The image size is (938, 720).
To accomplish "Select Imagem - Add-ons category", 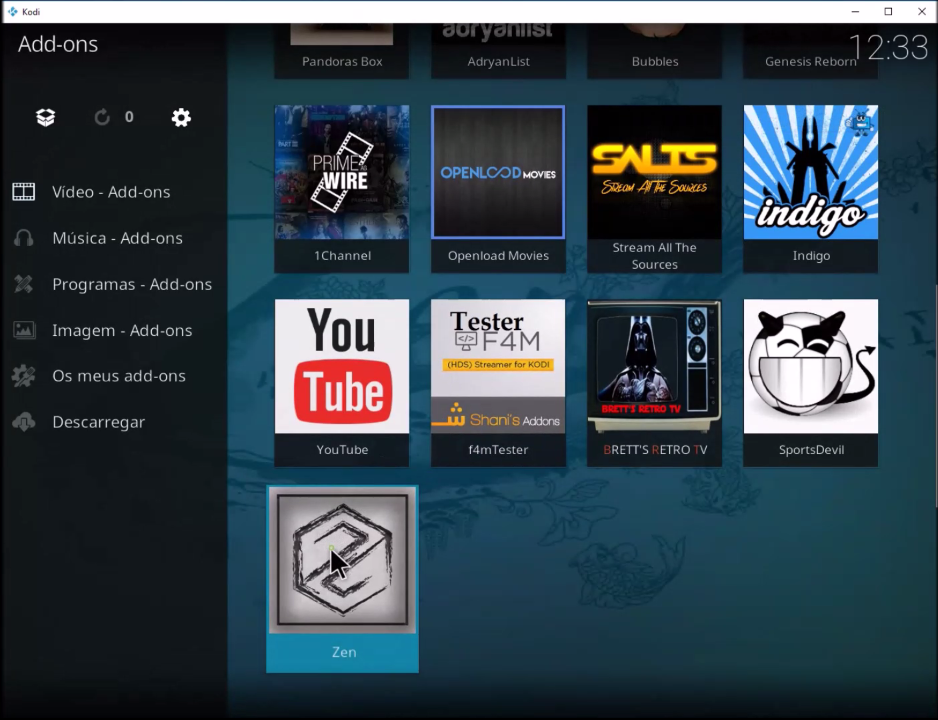I will [x=122, y=330].
